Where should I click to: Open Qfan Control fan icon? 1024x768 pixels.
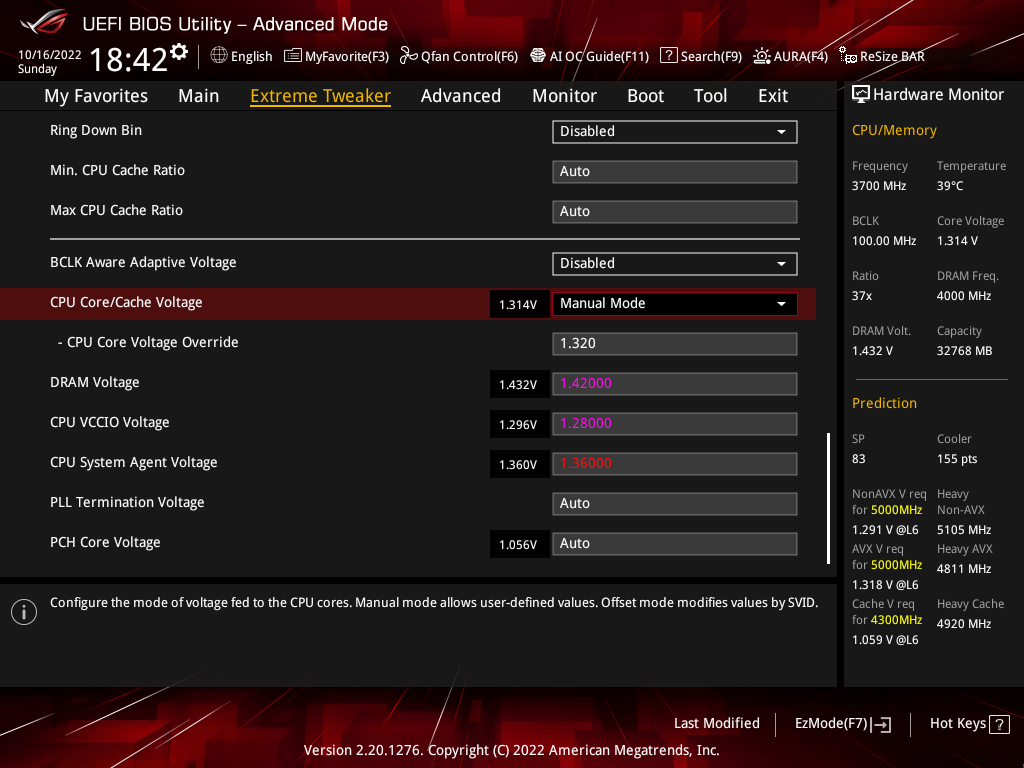pyautogui.click(x=408, y=56)
